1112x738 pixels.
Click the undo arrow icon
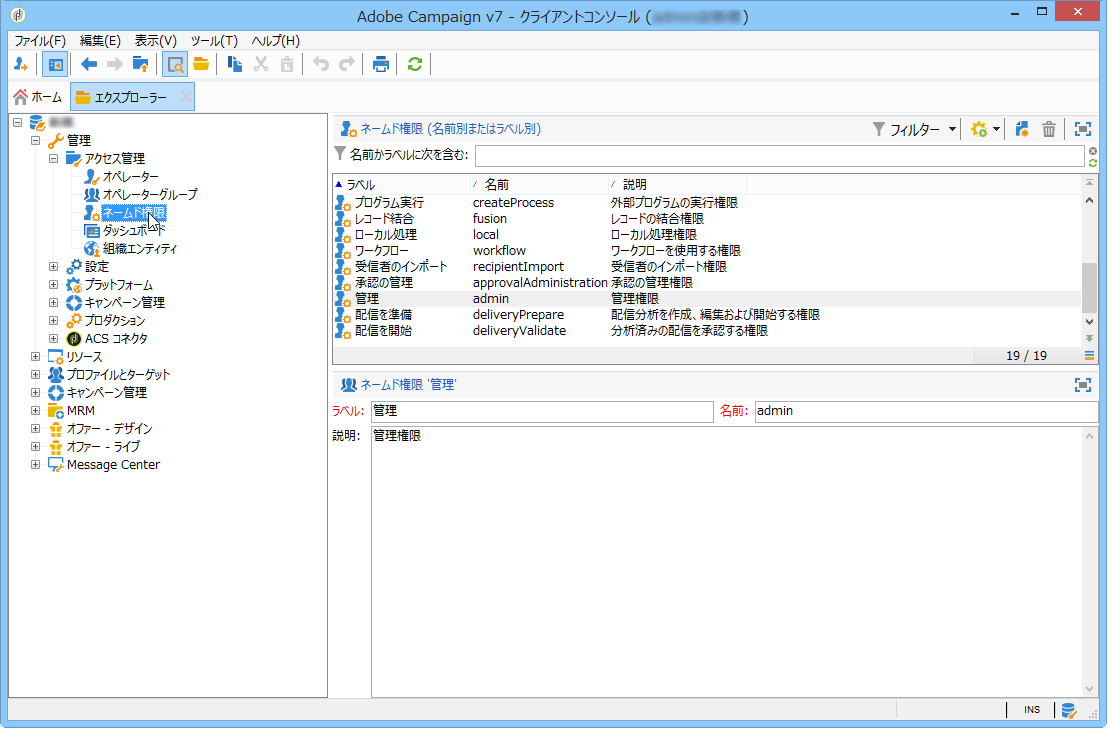(321, 65)
